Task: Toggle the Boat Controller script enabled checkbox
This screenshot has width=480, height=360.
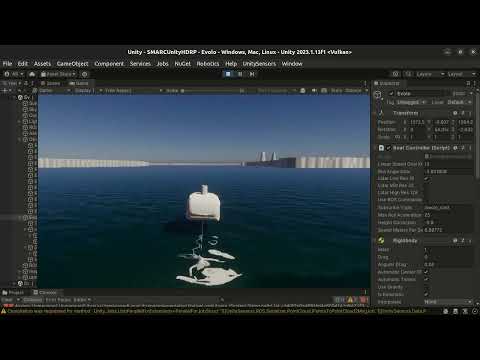Action: tap(388, 148)
